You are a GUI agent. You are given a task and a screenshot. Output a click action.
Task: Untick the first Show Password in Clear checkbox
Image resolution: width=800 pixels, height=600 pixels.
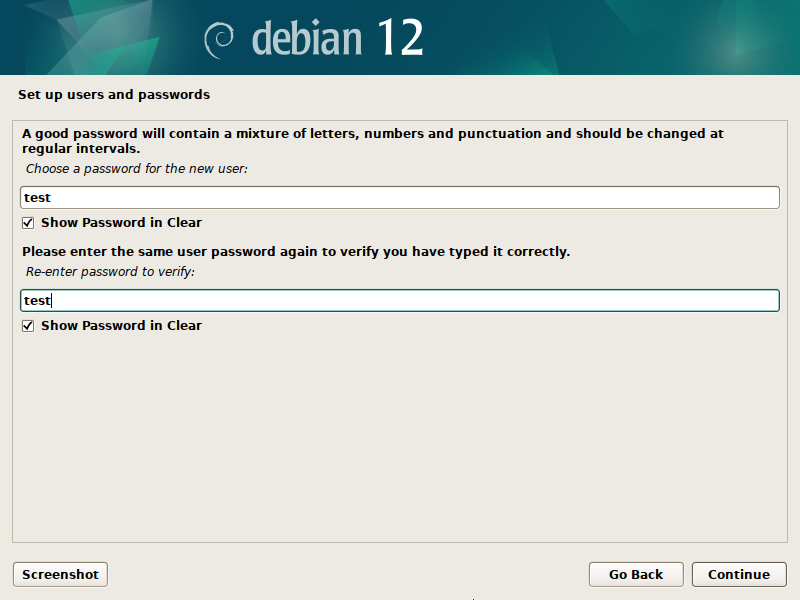tap(28, 223)
